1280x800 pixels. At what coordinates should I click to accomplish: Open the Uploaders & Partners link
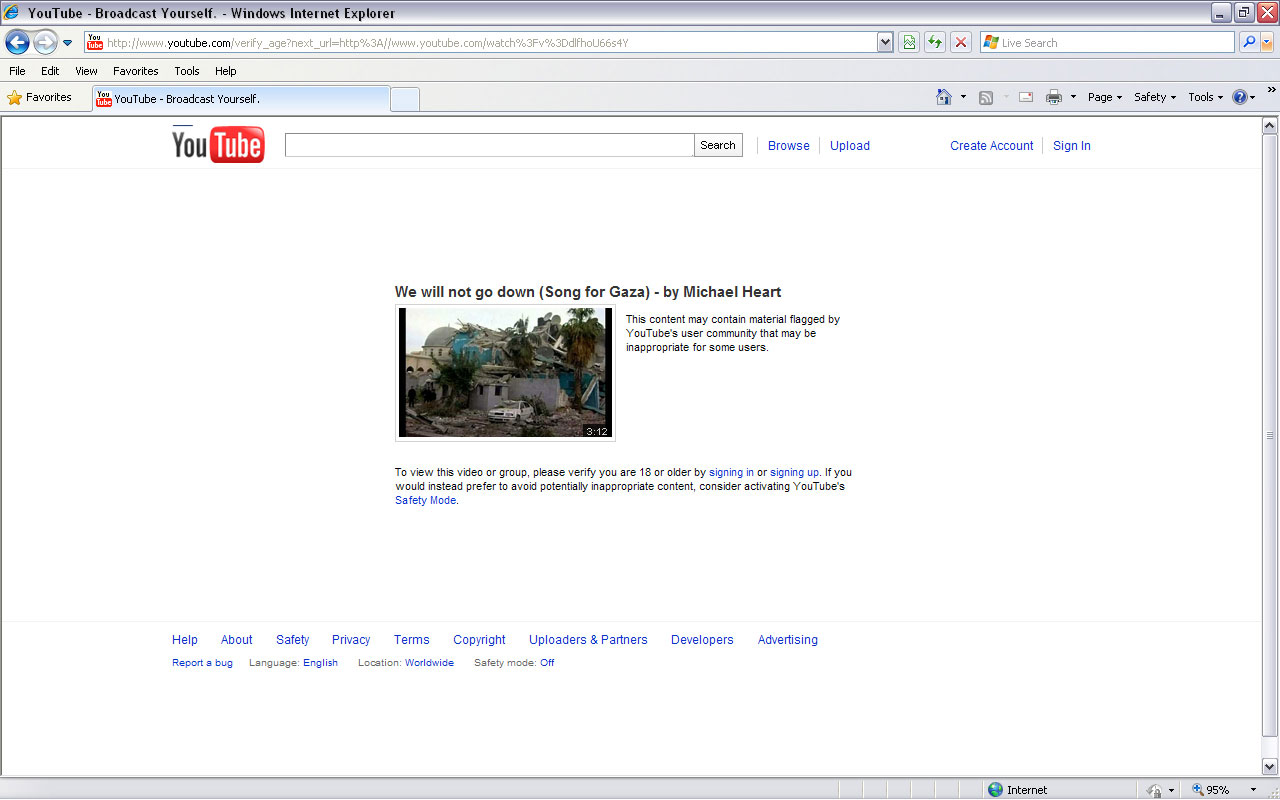click(588, 640)
